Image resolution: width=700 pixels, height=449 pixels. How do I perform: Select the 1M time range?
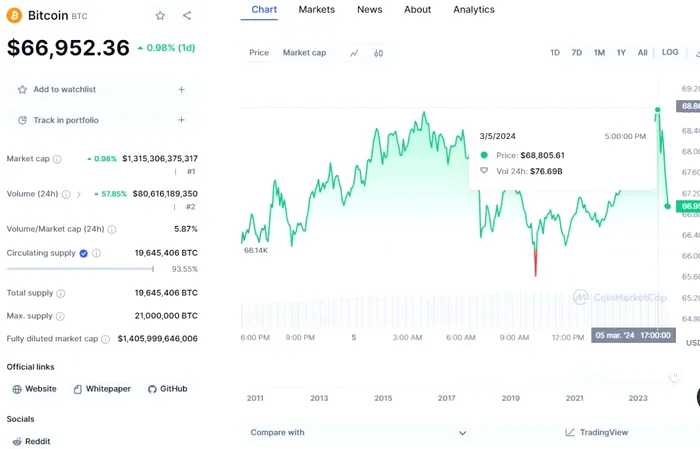[600, 53]
